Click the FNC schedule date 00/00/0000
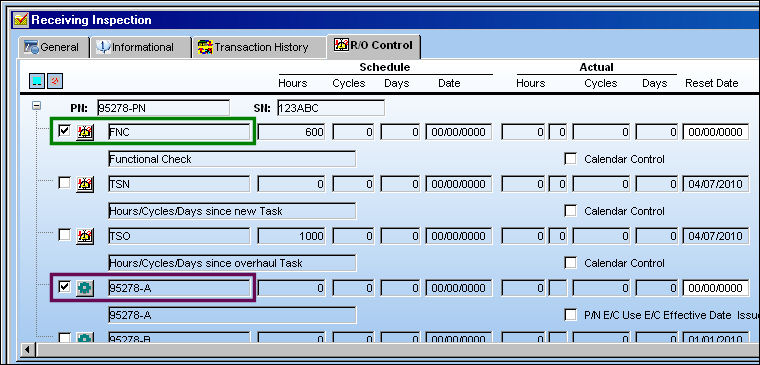The width and height of the screenshot is (760, 365). pyautogui.click(x=459, y=132)
